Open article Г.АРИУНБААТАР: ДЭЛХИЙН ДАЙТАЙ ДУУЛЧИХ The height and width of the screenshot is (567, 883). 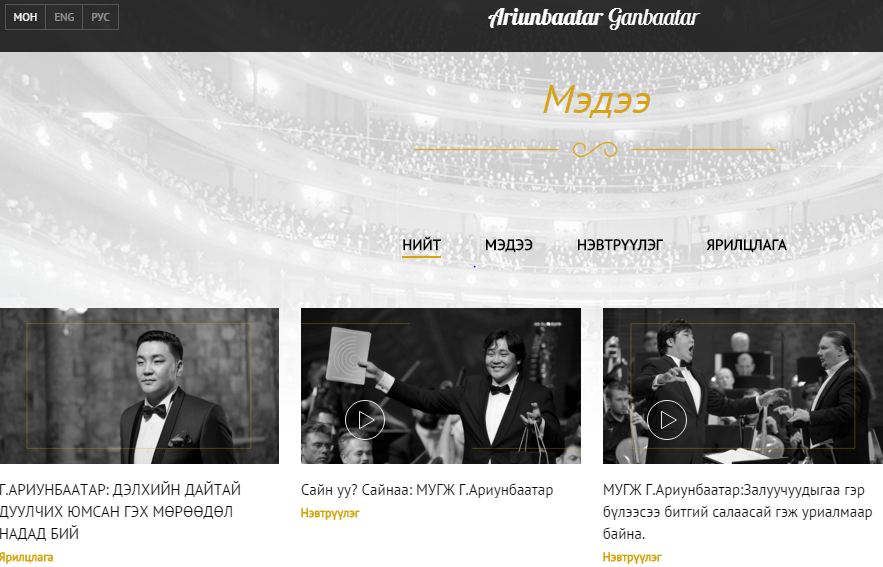point(121,511)
